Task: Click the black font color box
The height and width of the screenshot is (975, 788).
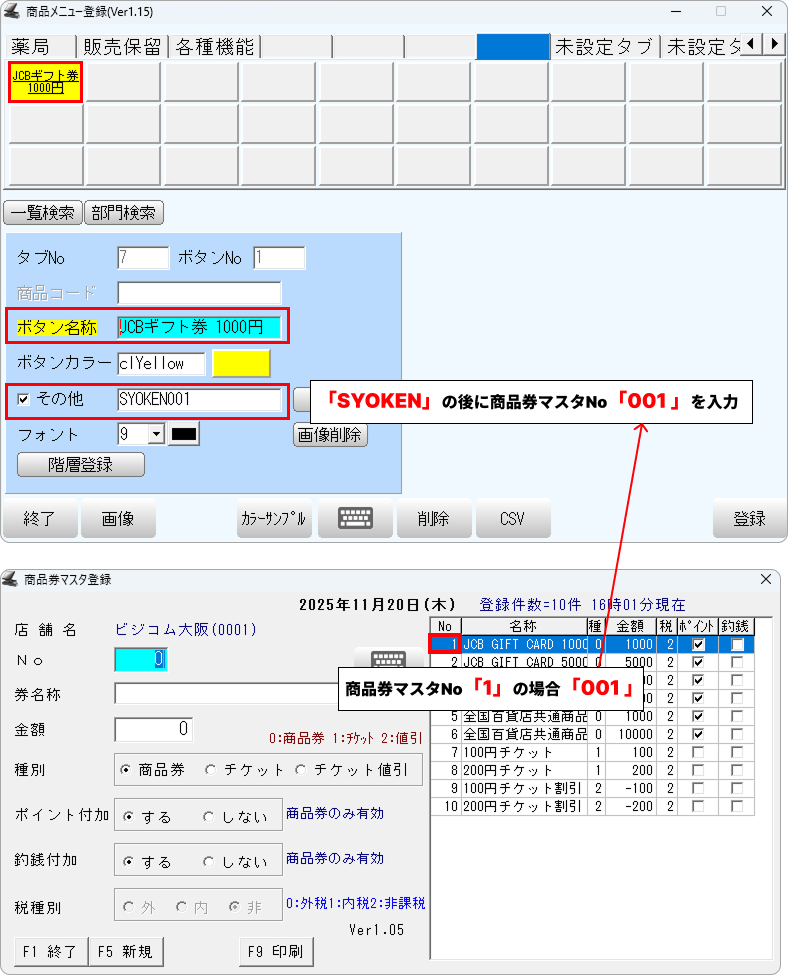Action: click(184, 434)
